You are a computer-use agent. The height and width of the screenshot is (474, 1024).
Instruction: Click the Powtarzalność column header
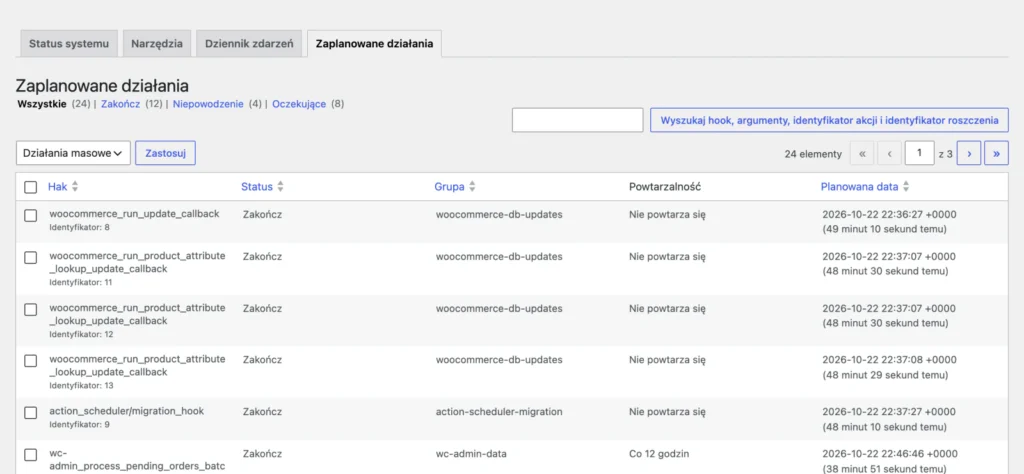665,187
